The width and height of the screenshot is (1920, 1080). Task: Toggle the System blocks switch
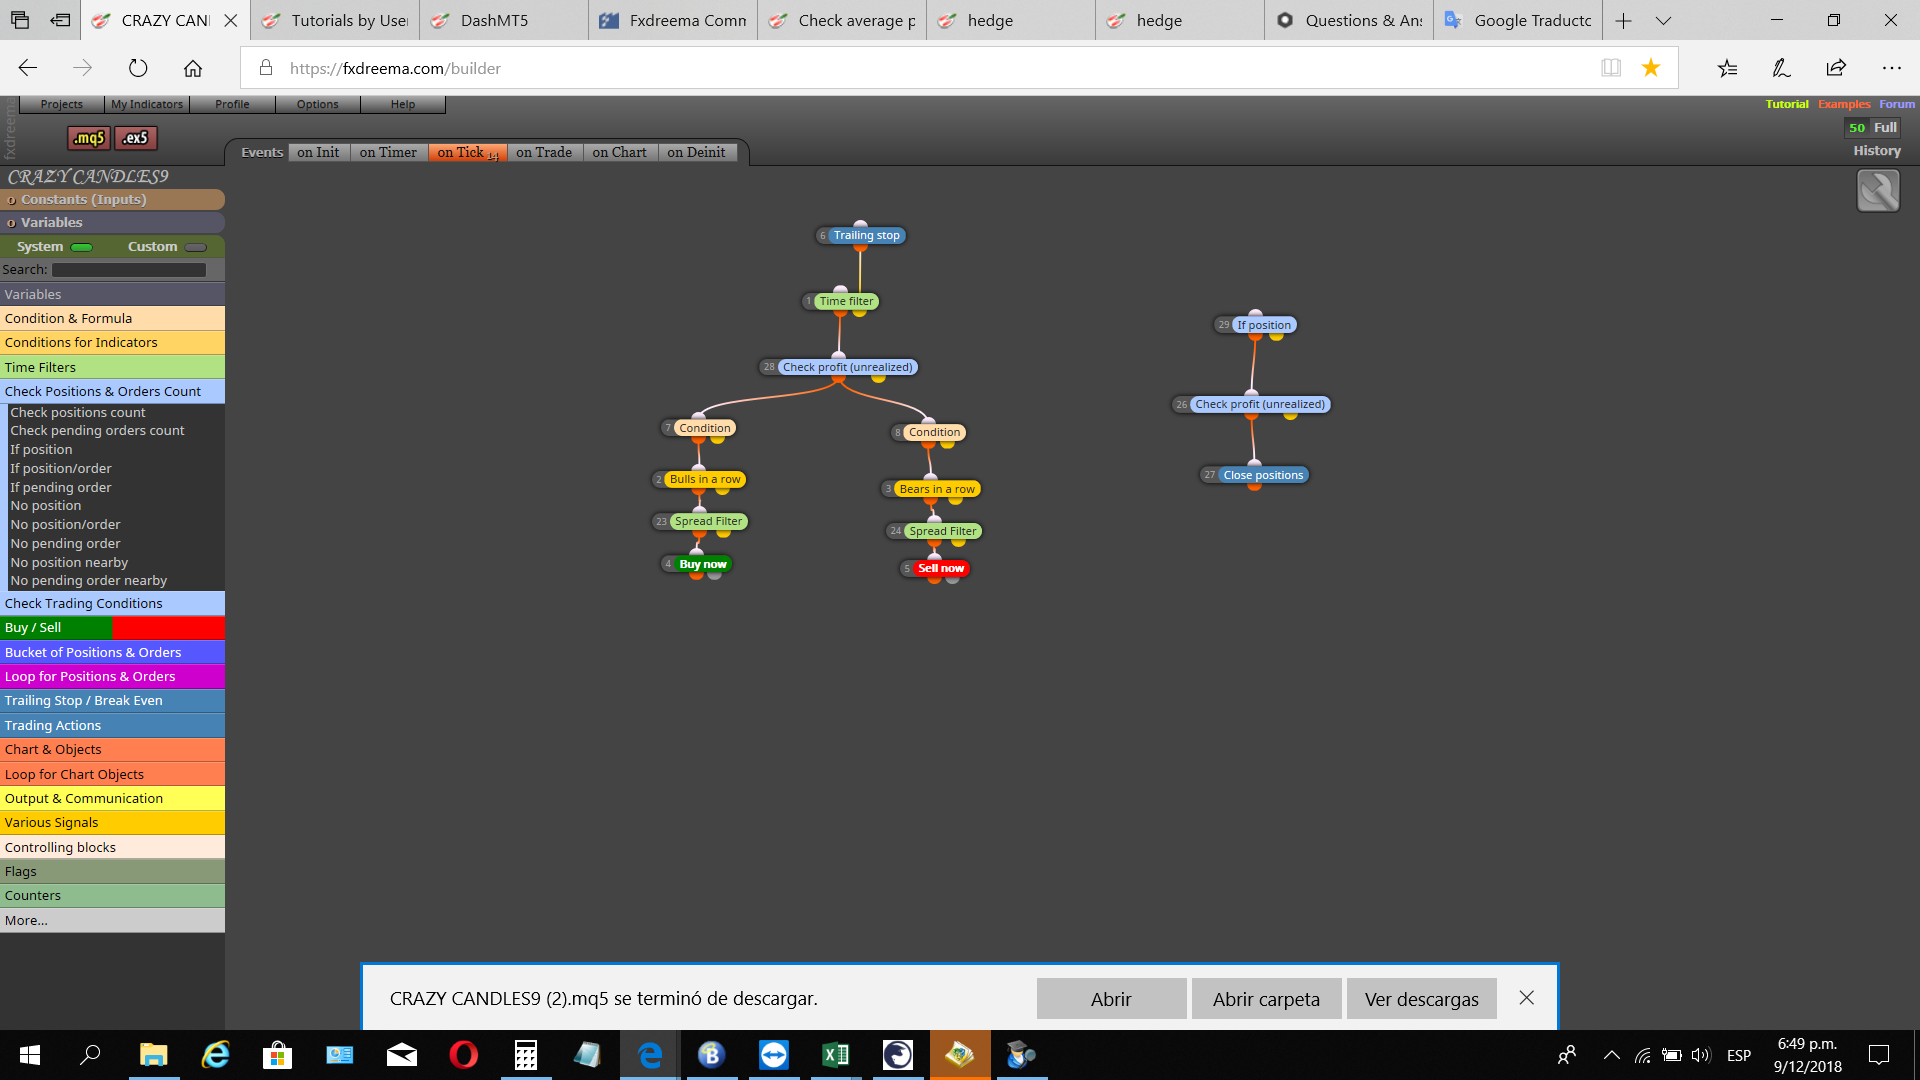click(82, 247)
